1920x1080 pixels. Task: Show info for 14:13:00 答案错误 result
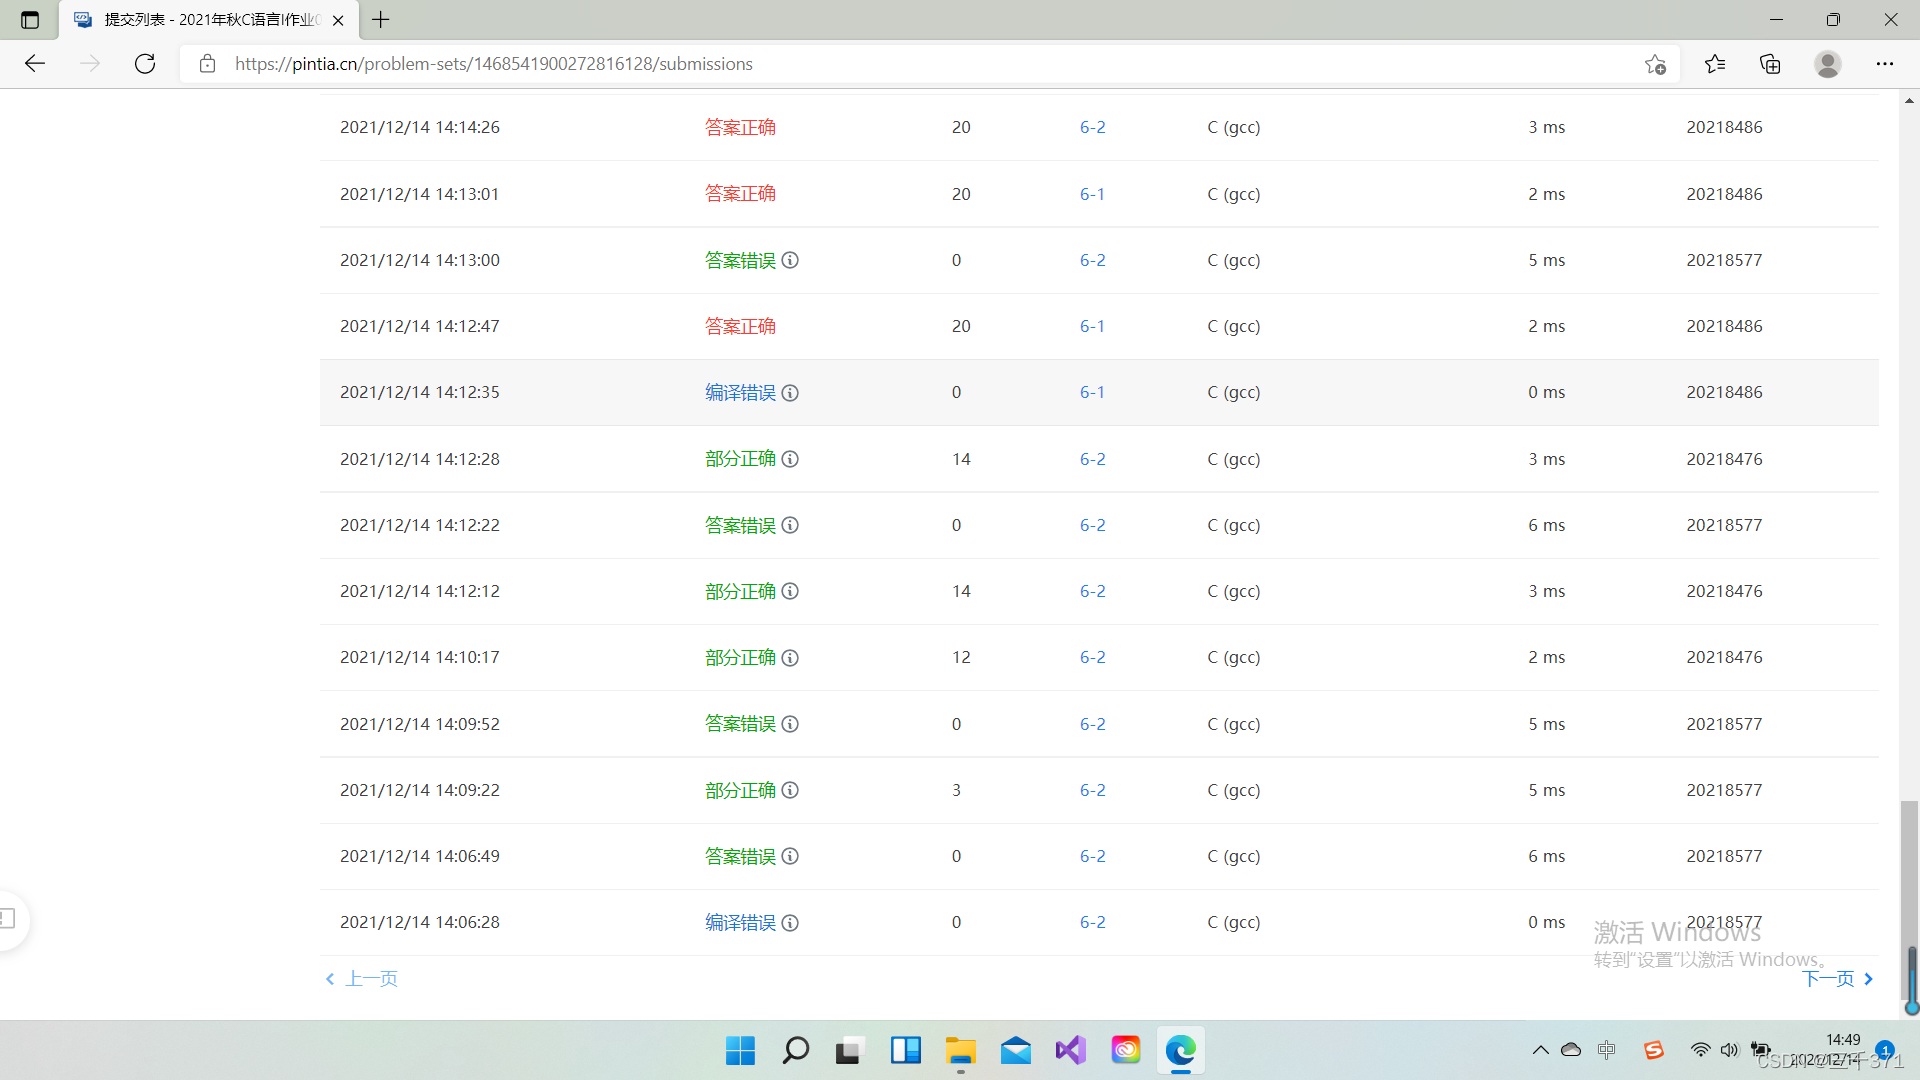[790, 260]
